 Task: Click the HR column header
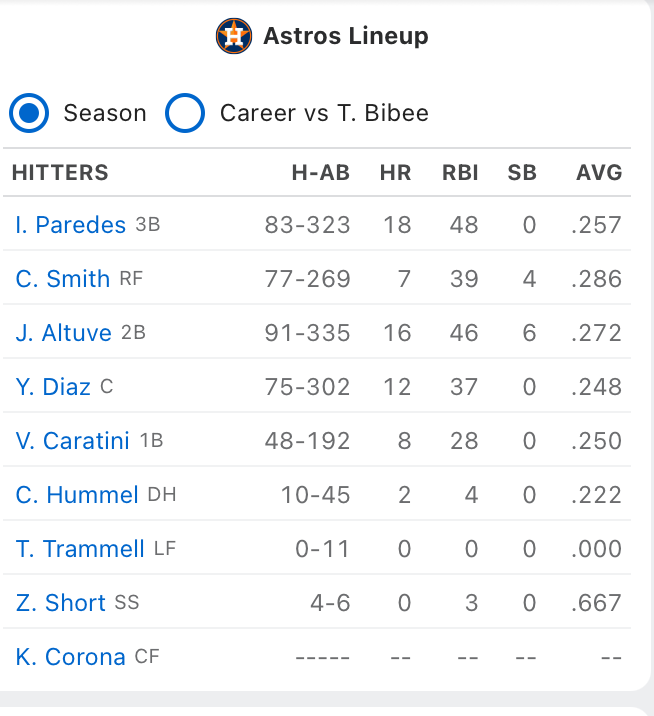tap(396, 173)
